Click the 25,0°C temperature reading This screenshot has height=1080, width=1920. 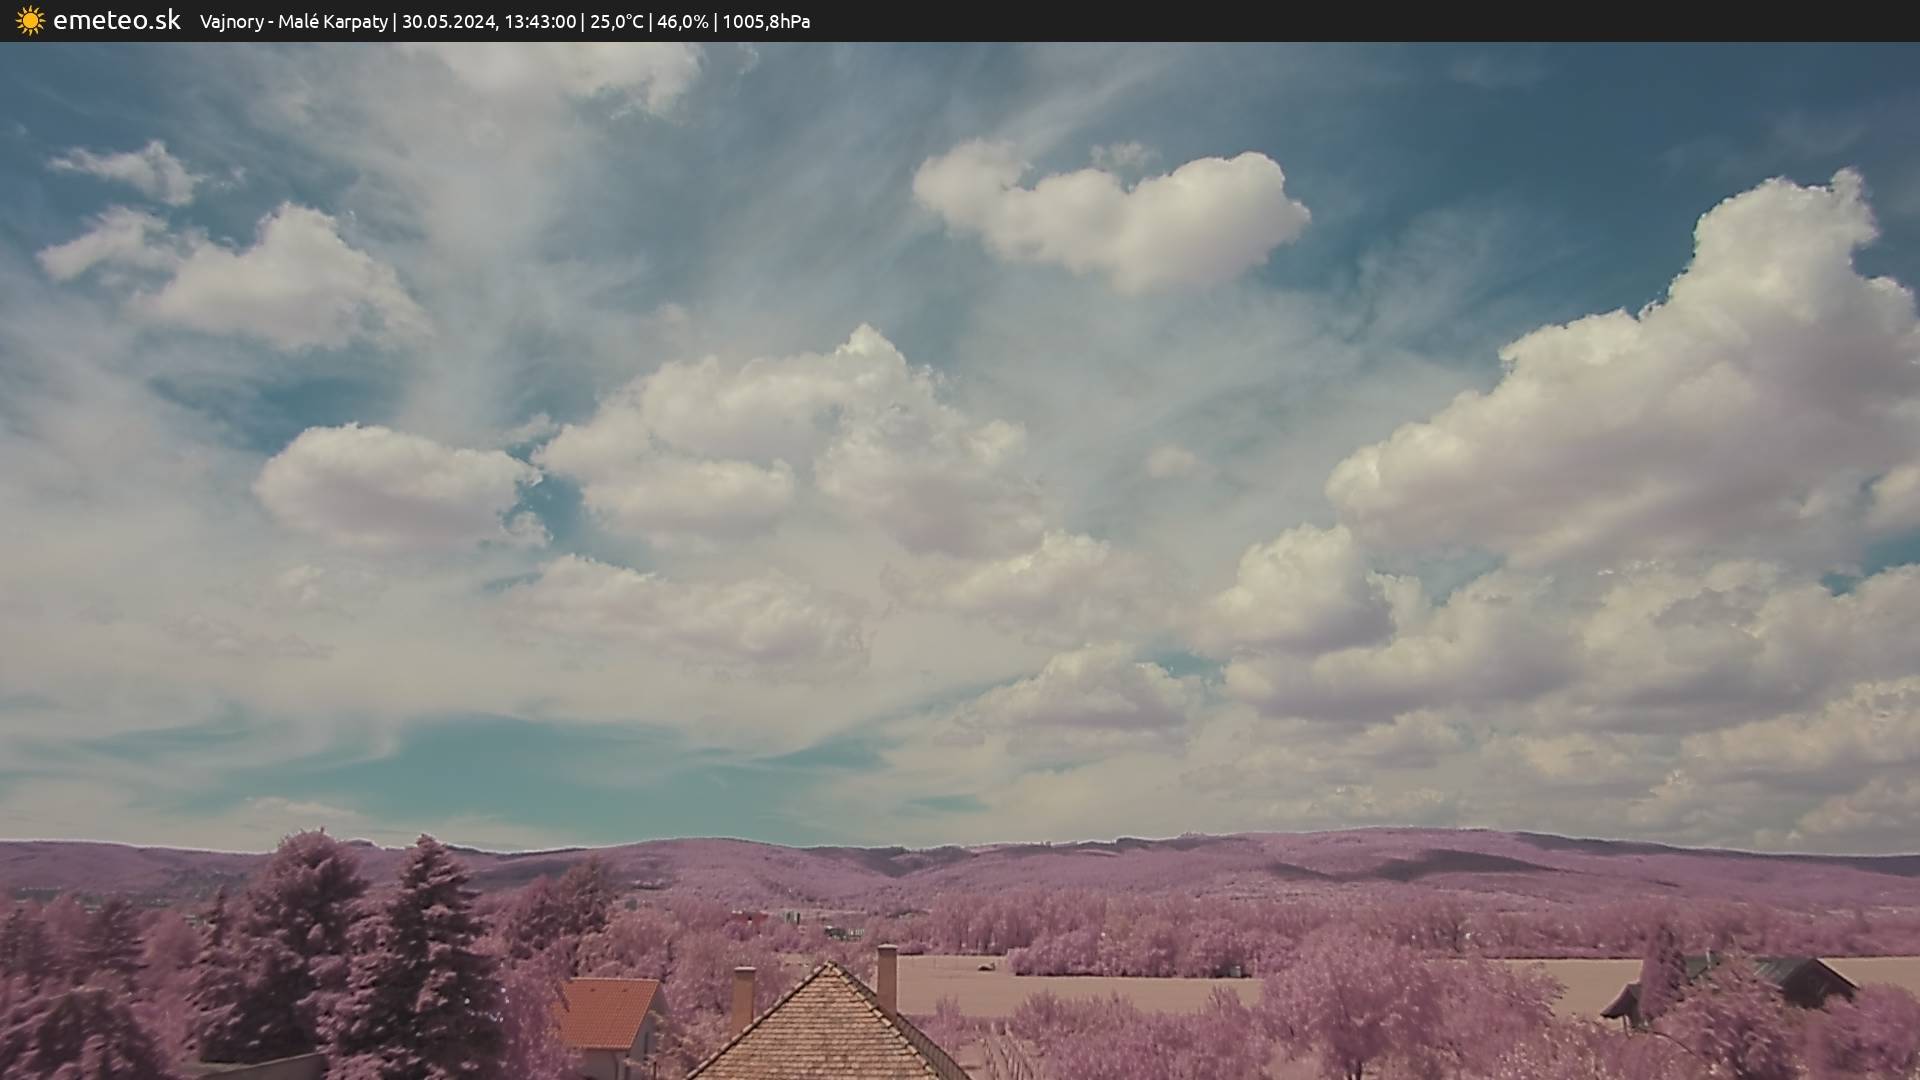tap(616, 21)
